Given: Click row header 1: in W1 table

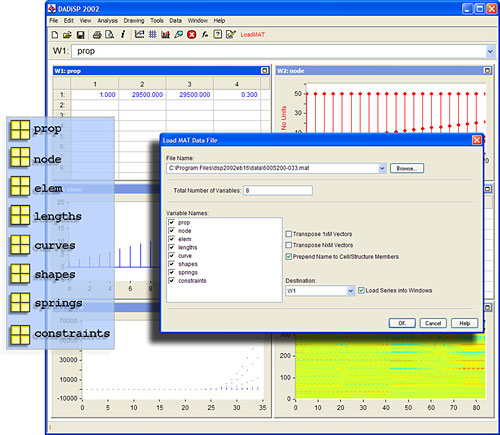Looking at the screenshot, I should (62, 95).
